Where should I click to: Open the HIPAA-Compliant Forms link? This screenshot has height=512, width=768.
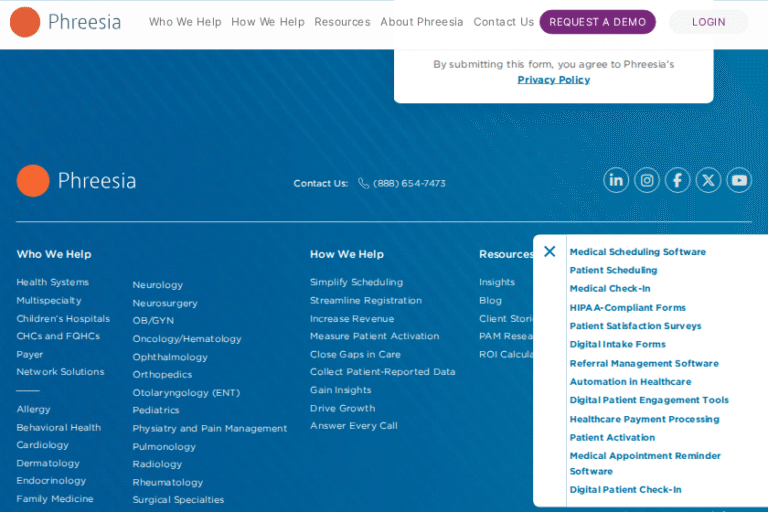[627, 308]
